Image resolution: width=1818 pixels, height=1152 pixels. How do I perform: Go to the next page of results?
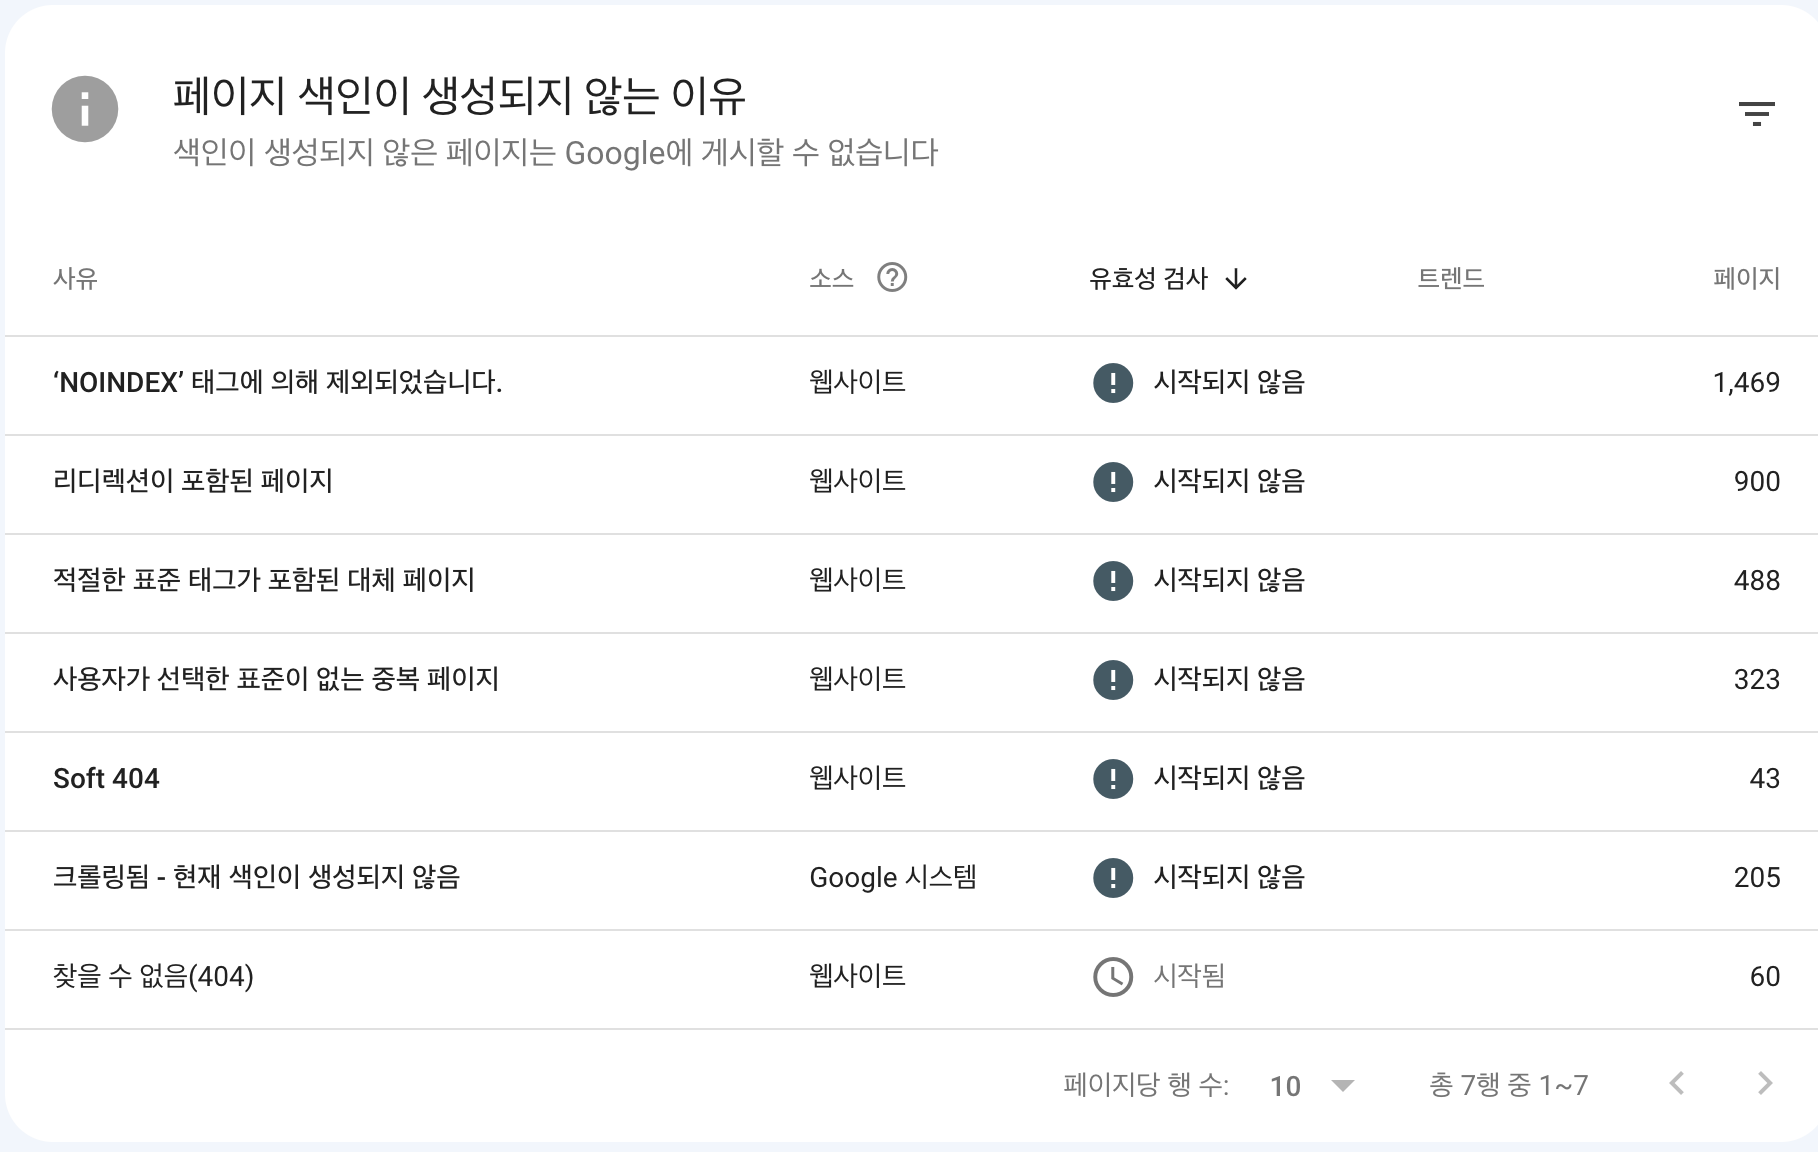point(1764,1083)
